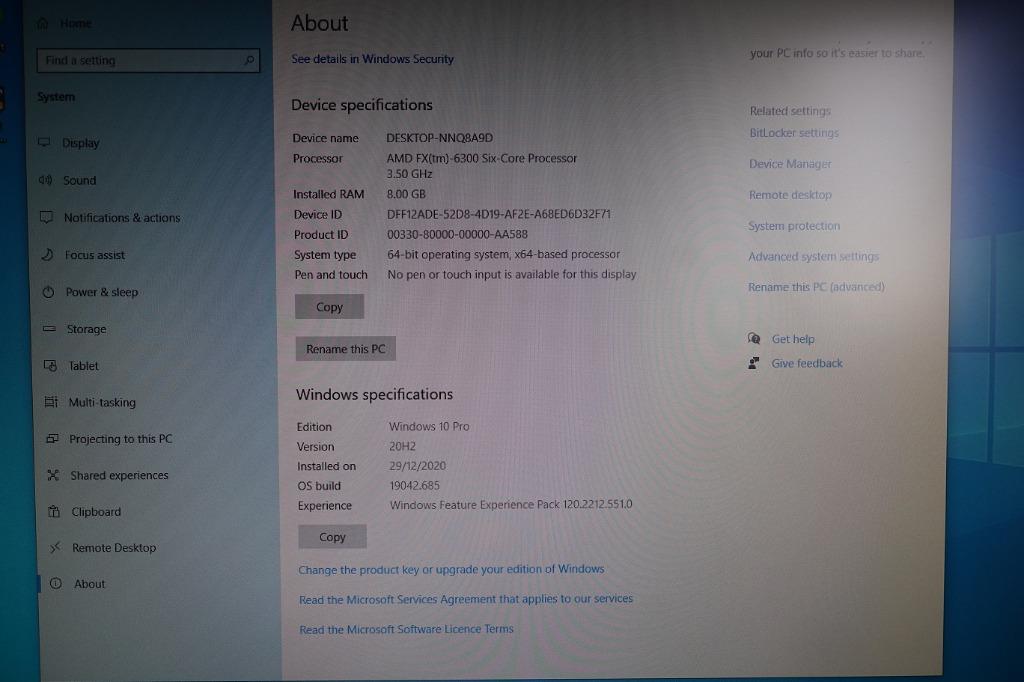This screenshot has height=682, width=1024.
Task: Click the Remote Desktop icon
Action: pos(55,547)
